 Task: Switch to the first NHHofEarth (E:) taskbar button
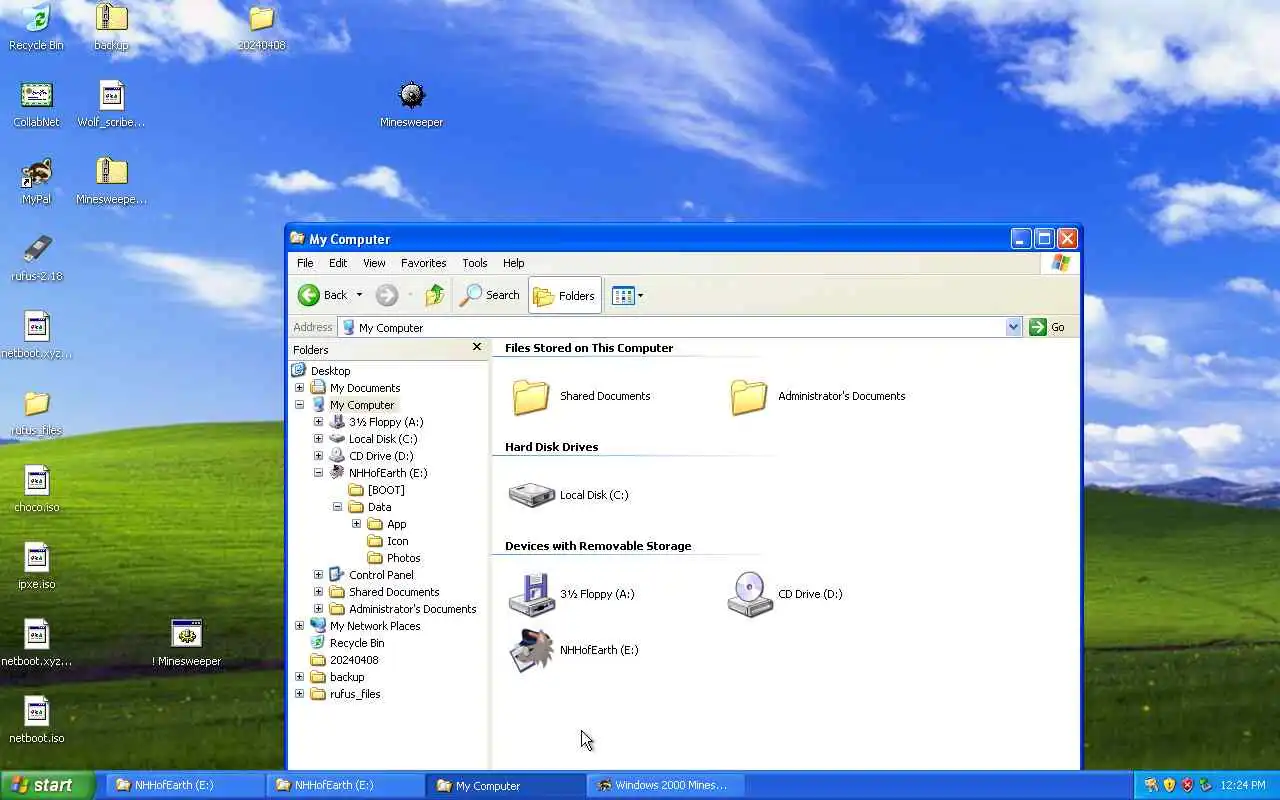pos(185,785)
